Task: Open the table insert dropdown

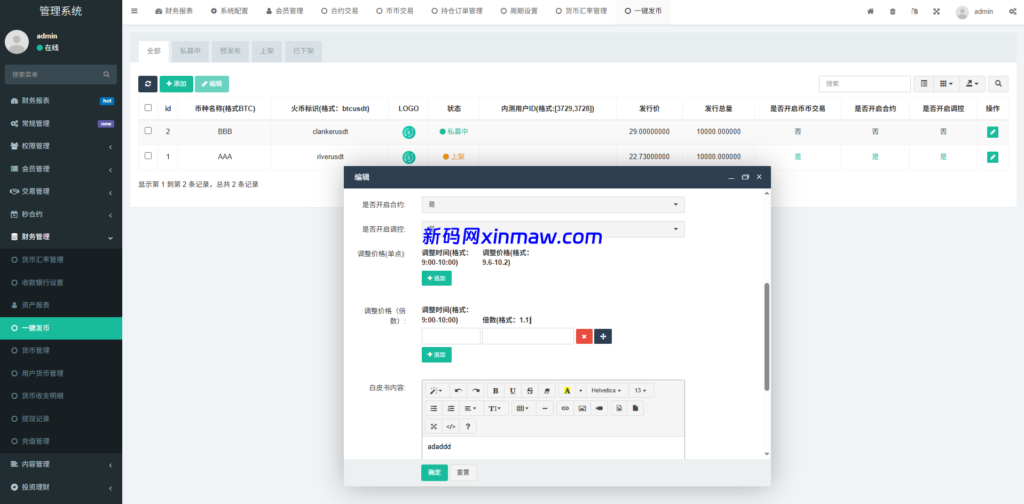Action: [x=522, y=409]
